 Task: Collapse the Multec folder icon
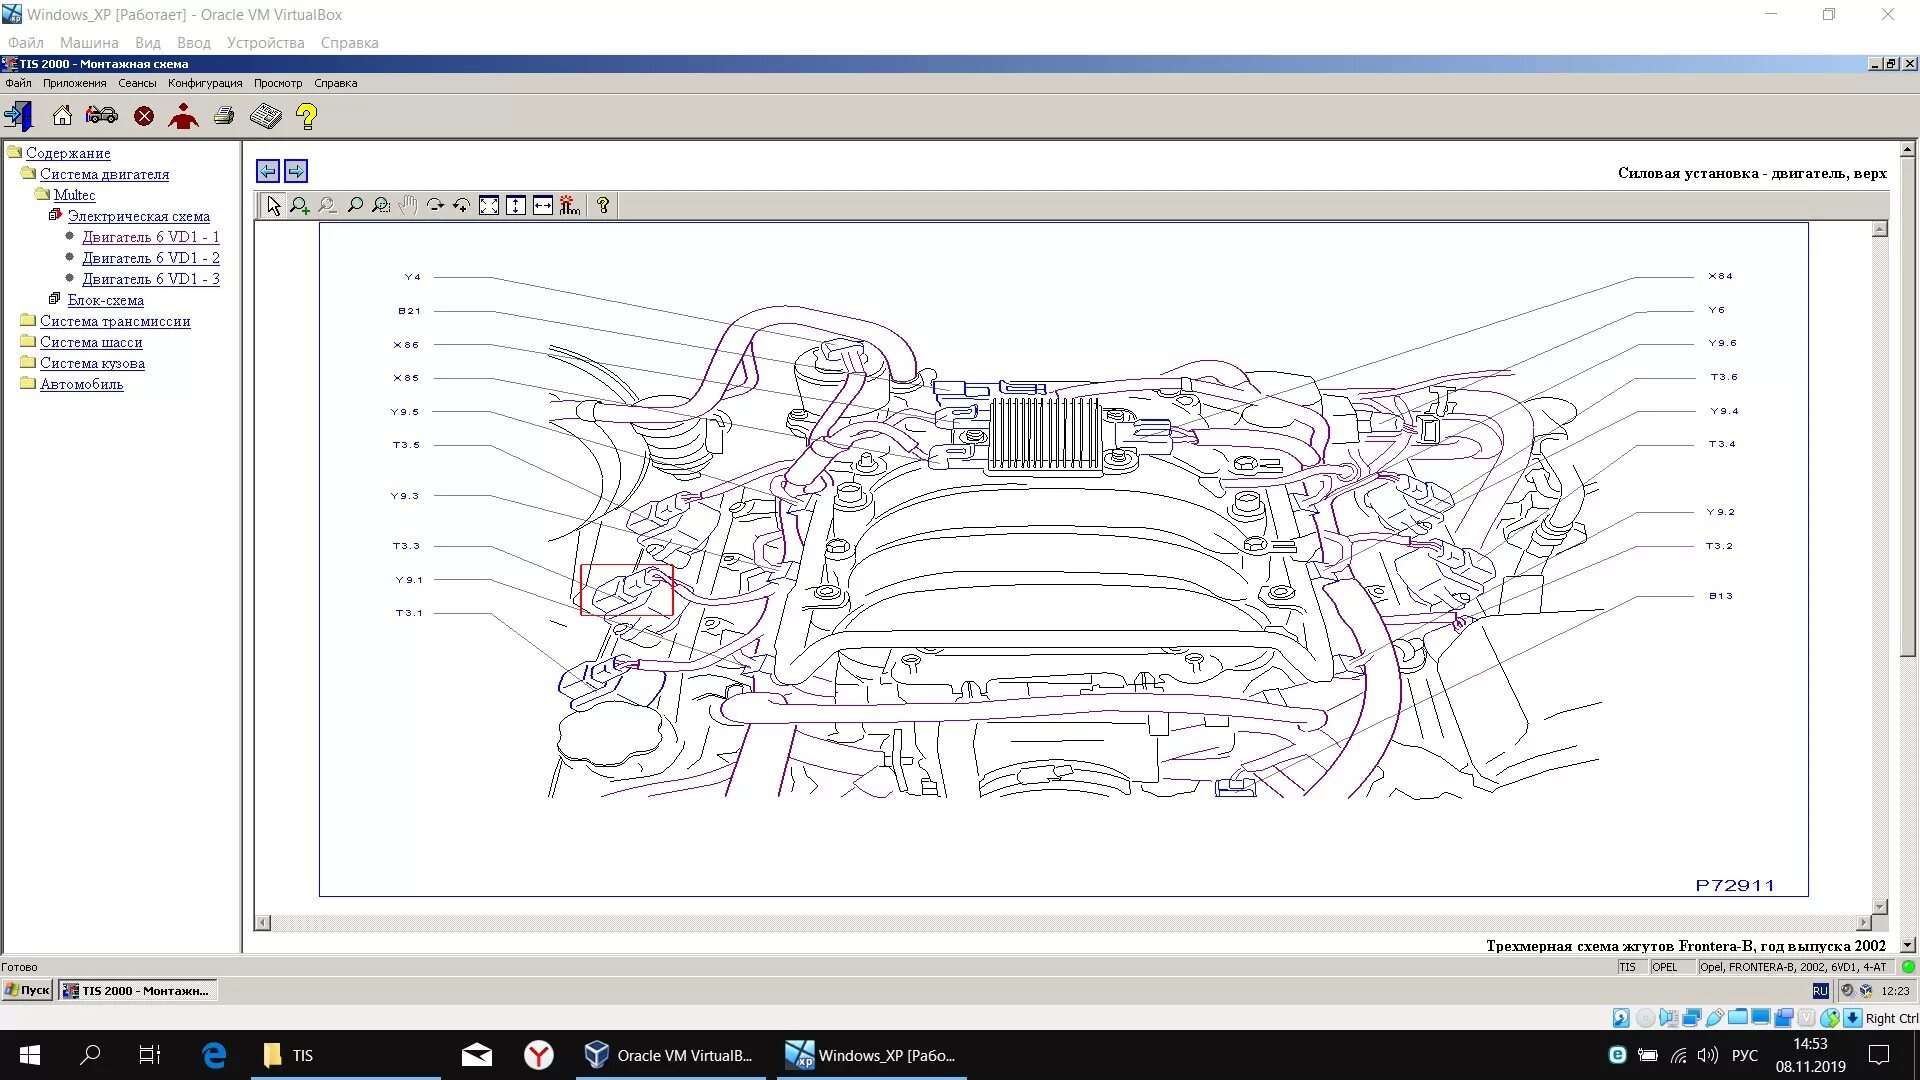click(x=42, y=194)
